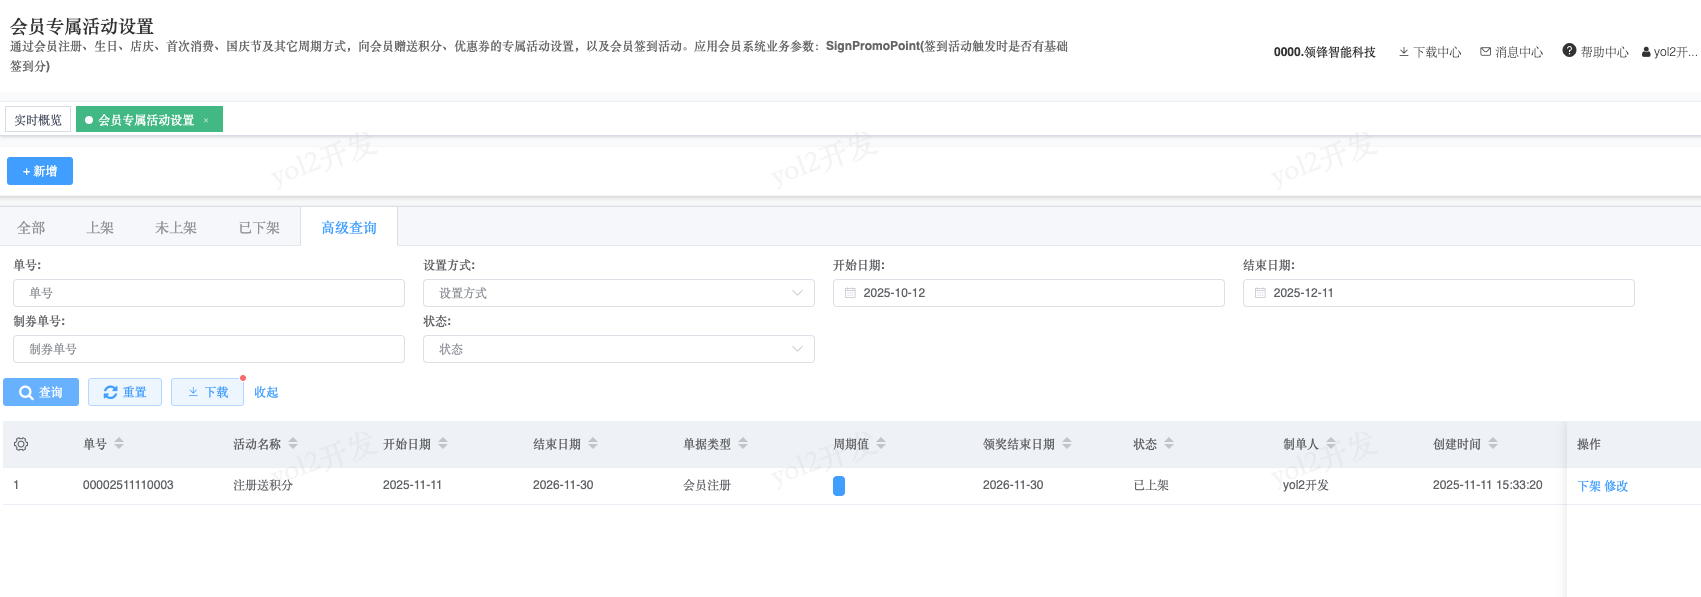Open the 消息中心 message center
This screenshot has width=1701, height=597.
[x=1511, y=52]
